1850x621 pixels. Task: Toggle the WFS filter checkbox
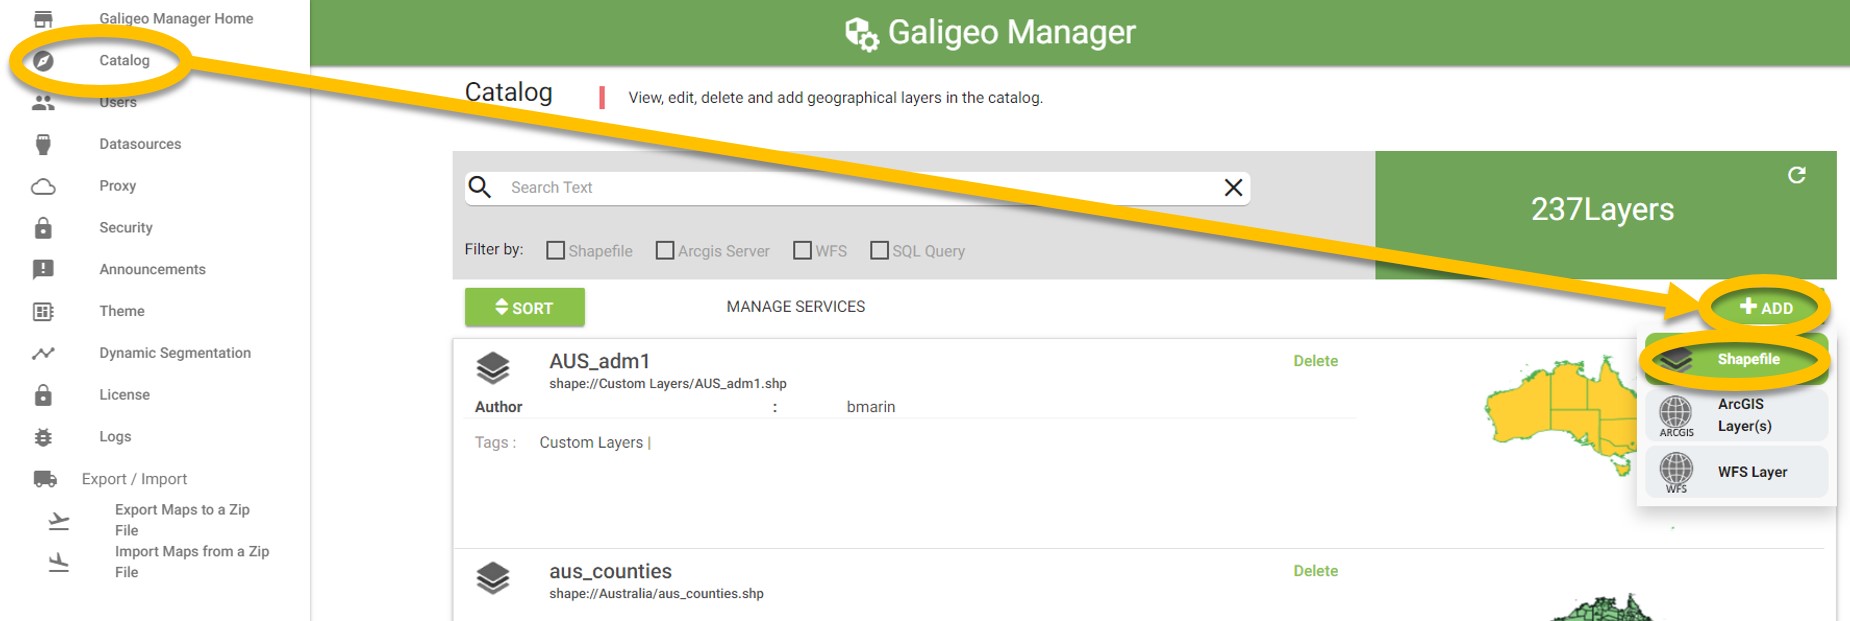[802, 250]
